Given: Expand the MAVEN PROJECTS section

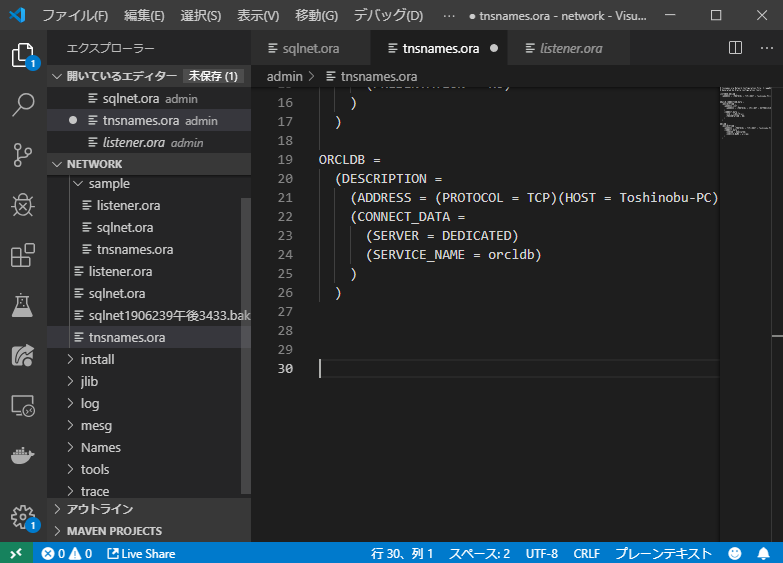Looking at the screenshot, I should click(149, 531).
